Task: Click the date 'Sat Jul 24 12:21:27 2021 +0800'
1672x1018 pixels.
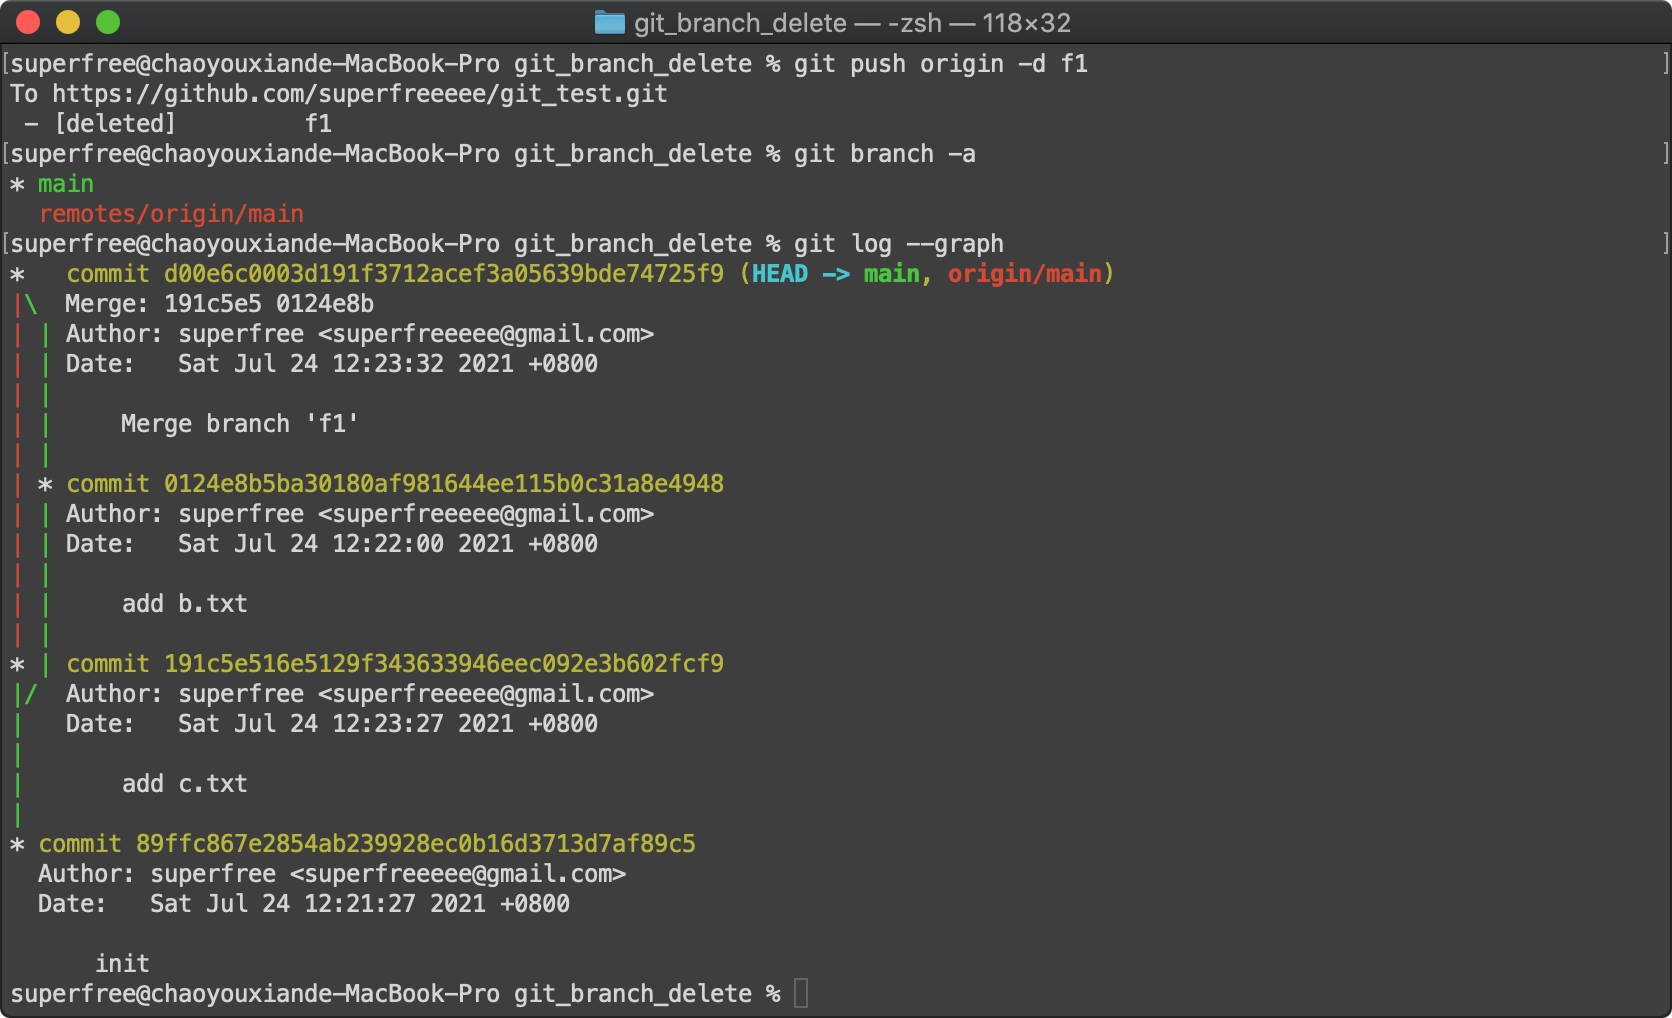Action: (x=360, y=904)
